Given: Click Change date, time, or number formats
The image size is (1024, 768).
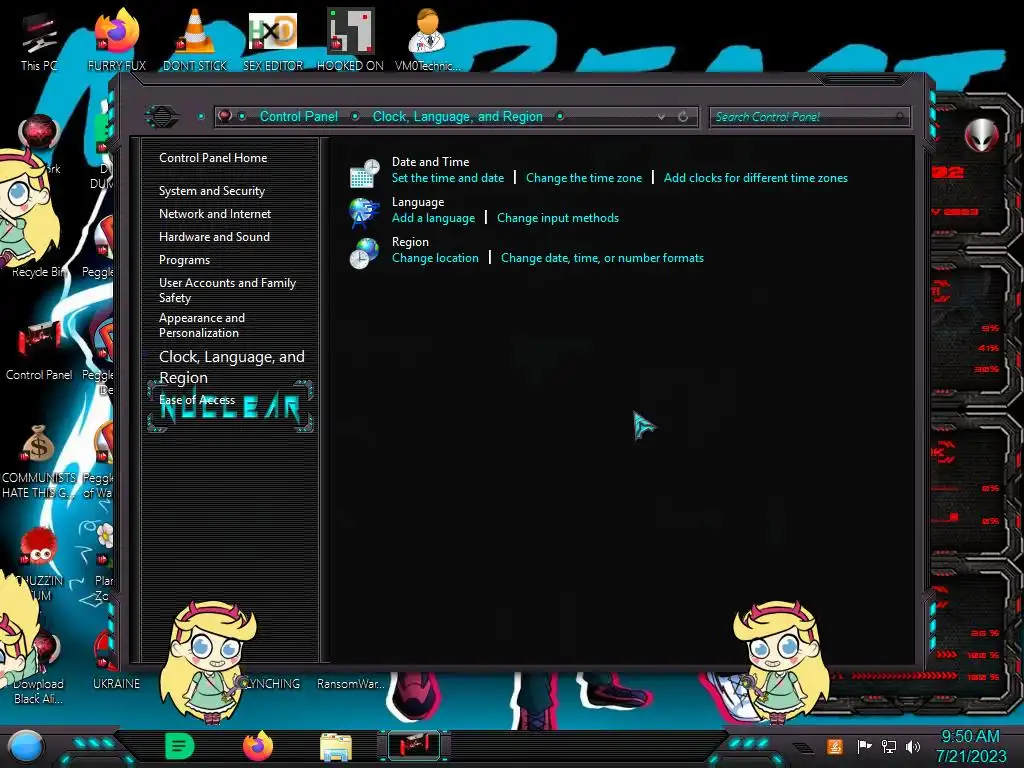Looking at the screenshot, I should tap(602, 258).
